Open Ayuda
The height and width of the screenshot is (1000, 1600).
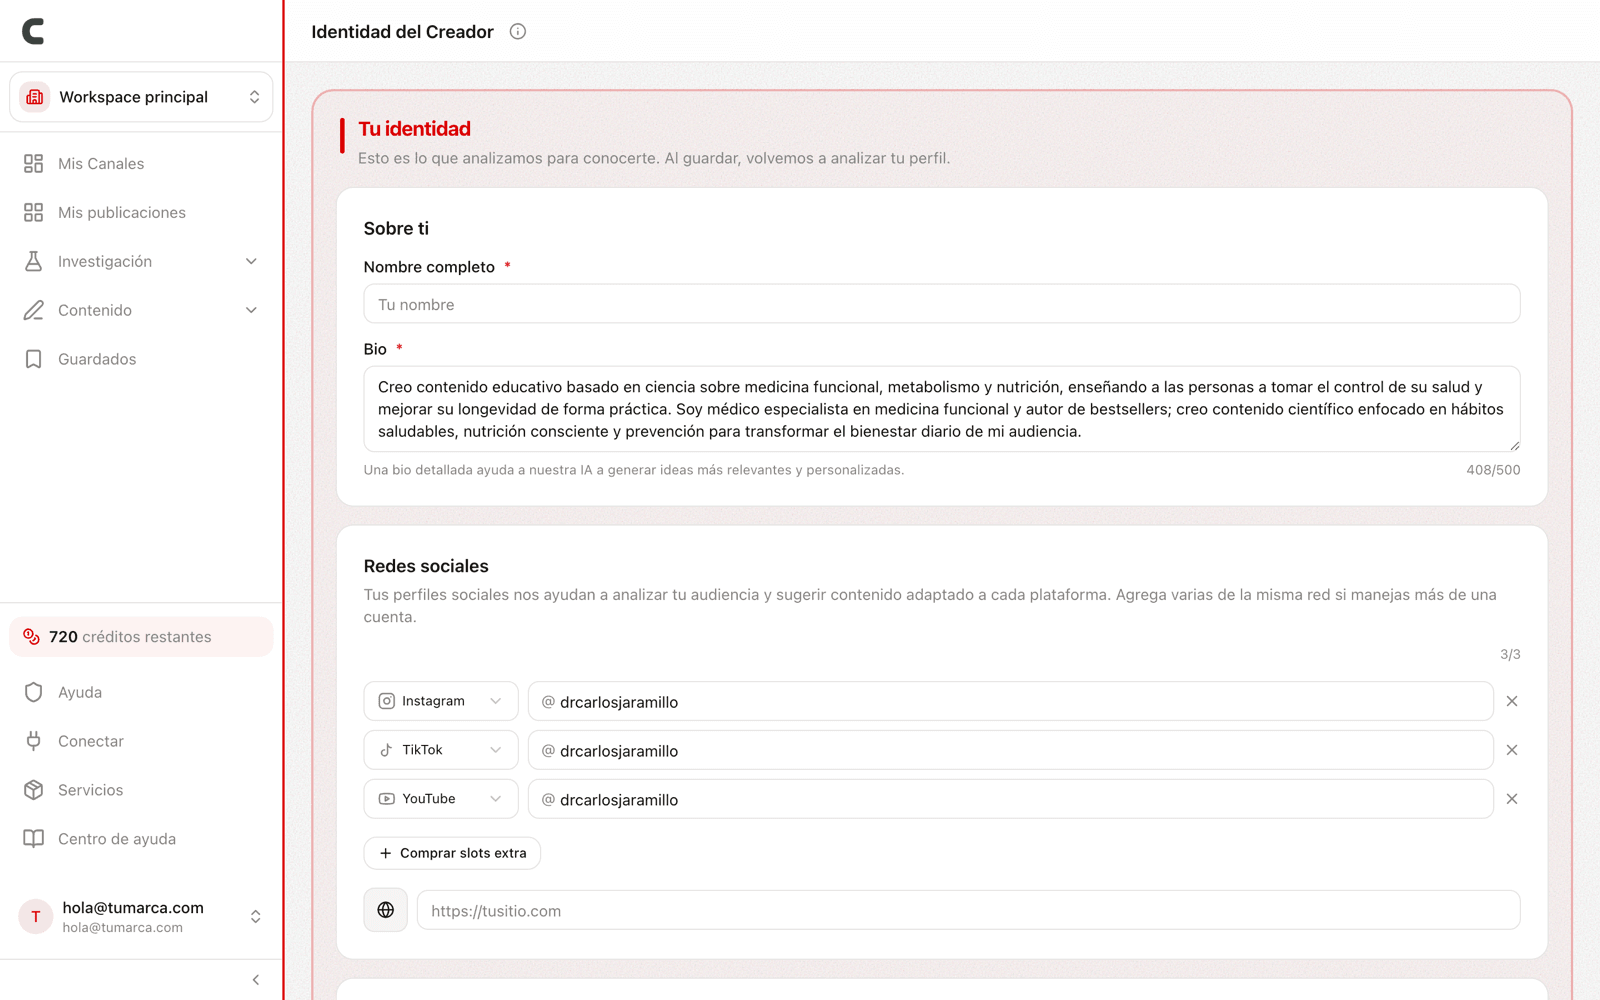(x=141, y=692)
